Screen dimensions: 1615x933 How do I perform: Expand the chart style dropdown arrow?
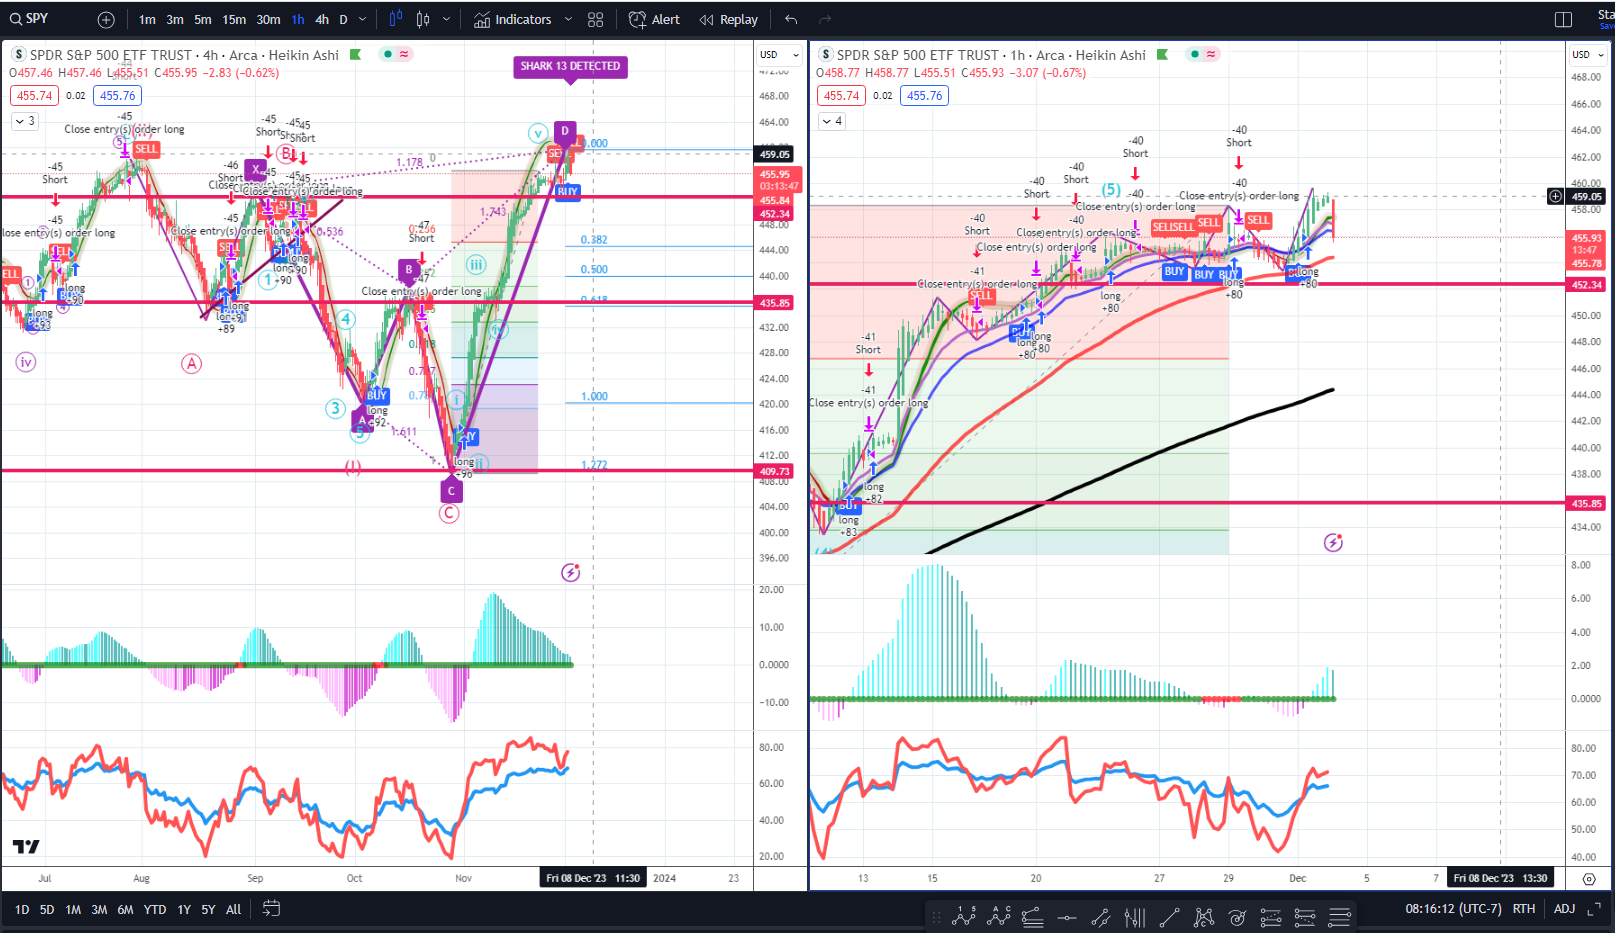446,19
